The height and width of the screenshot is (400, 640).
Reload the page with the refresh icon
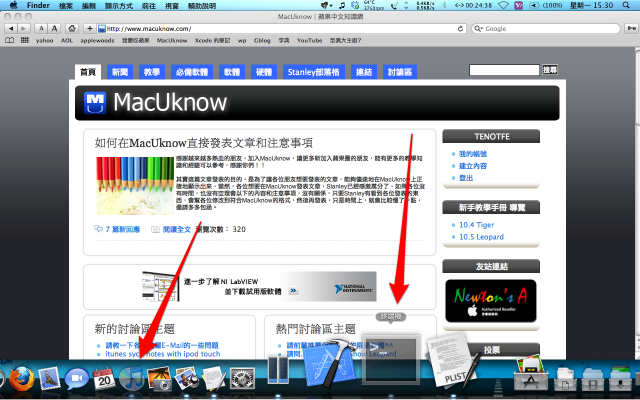(x=460, y=29)
